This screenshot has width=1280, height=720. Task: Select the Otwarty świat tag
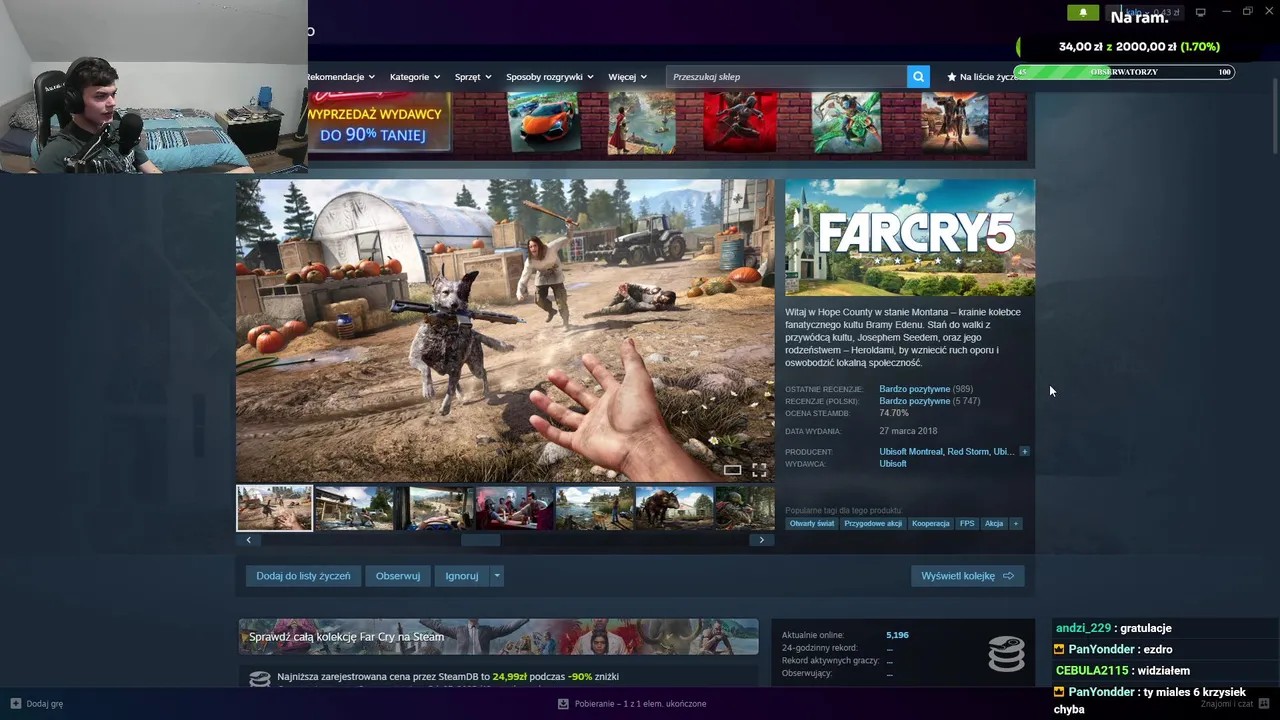click(x=811, y=524)
